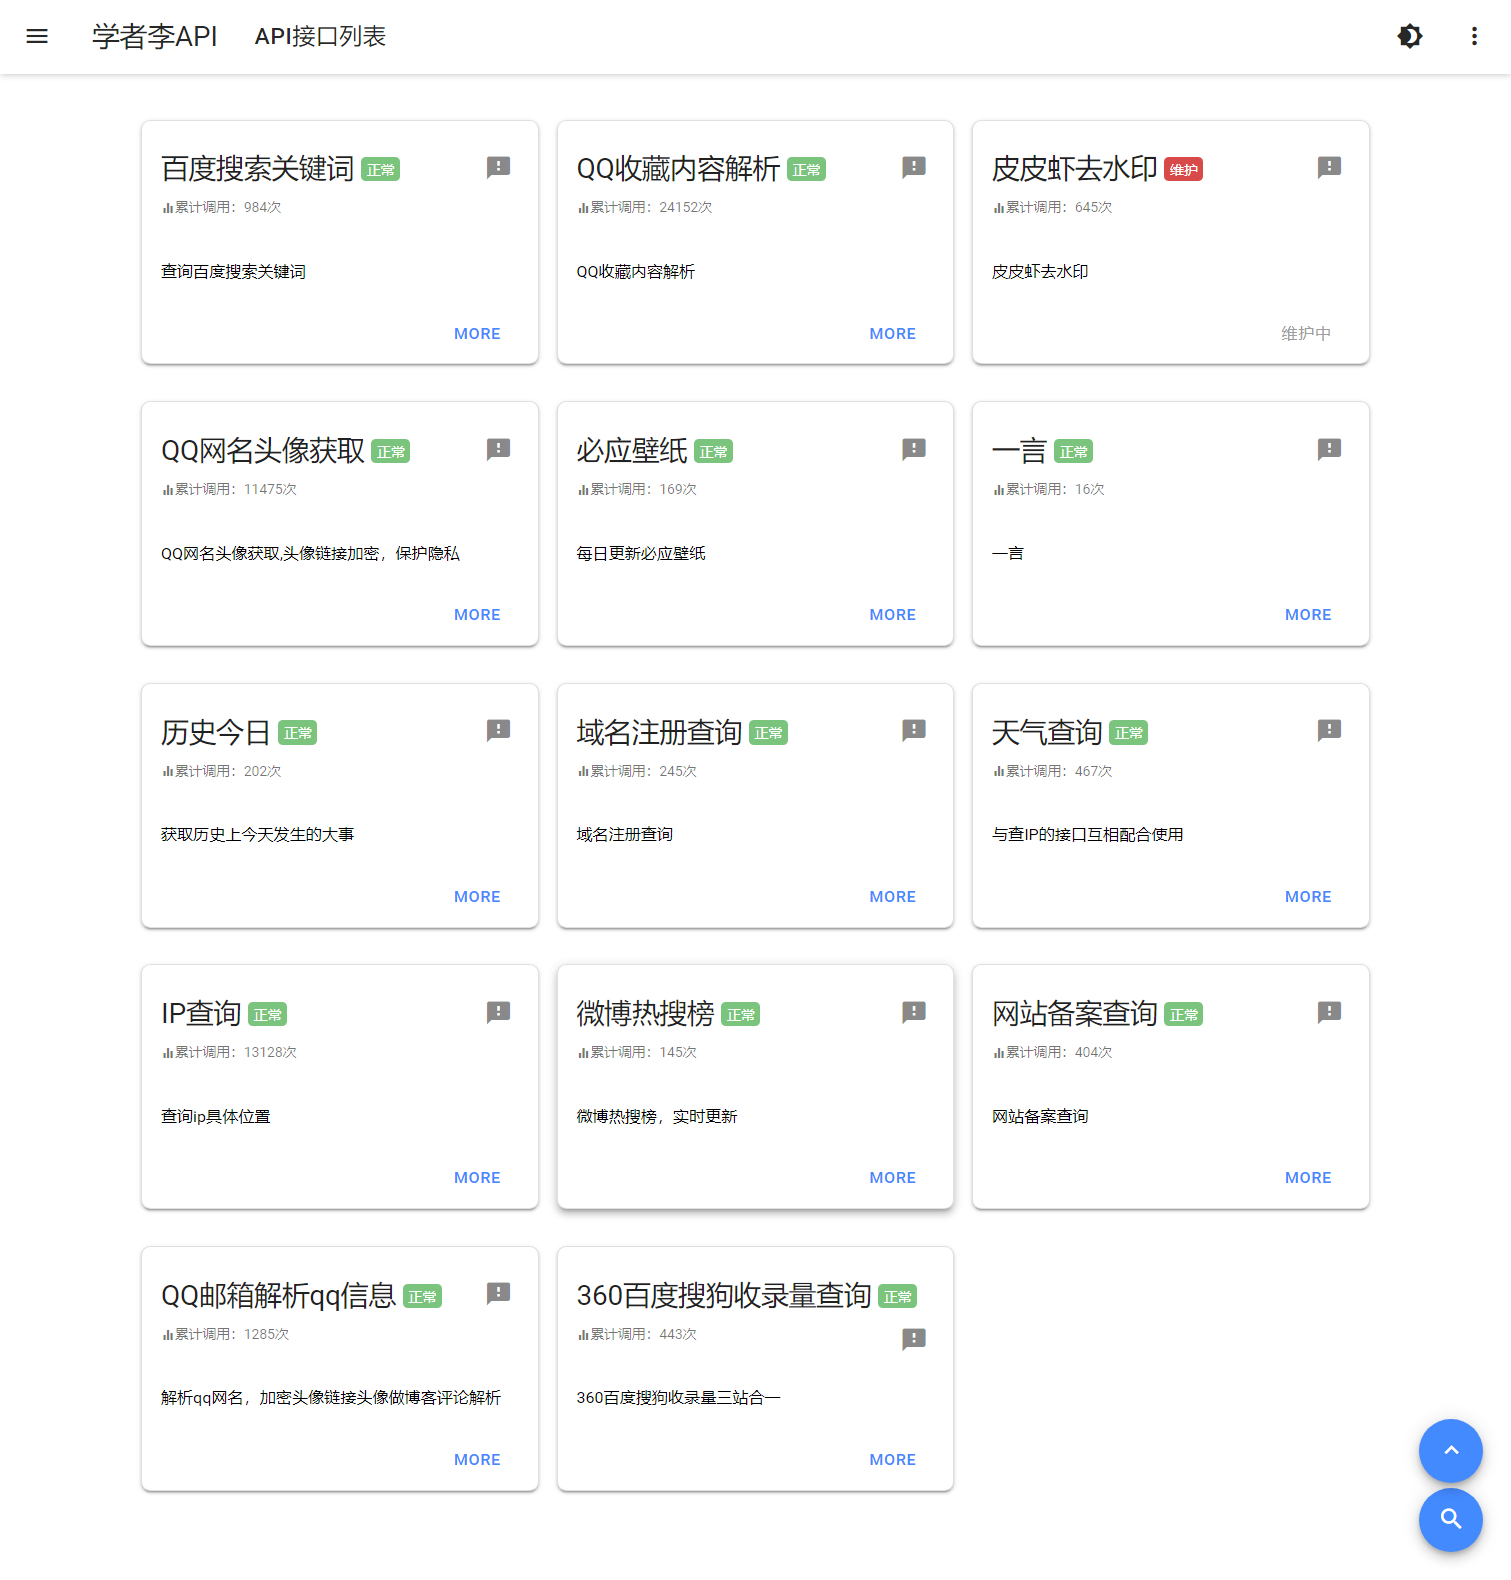Click 累计调用：13128次 call count
The width and height of the screenshot is (1511, 1580).
(230, 1053)
